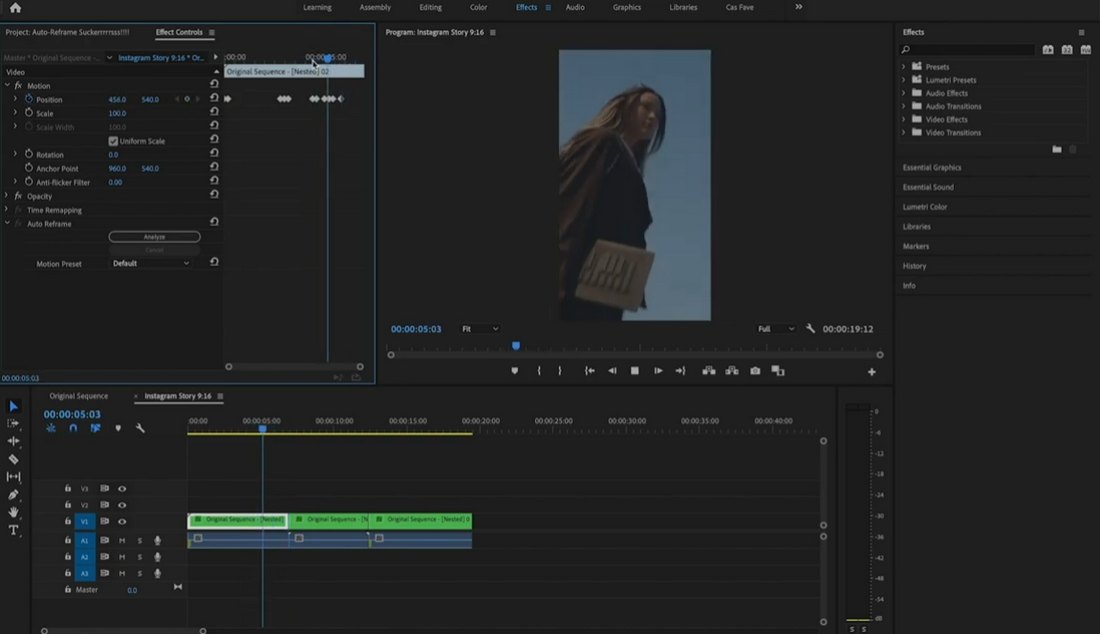1100x634 pixels.
Task: Click the Export Frame camera icon
Action: point(755,371)
